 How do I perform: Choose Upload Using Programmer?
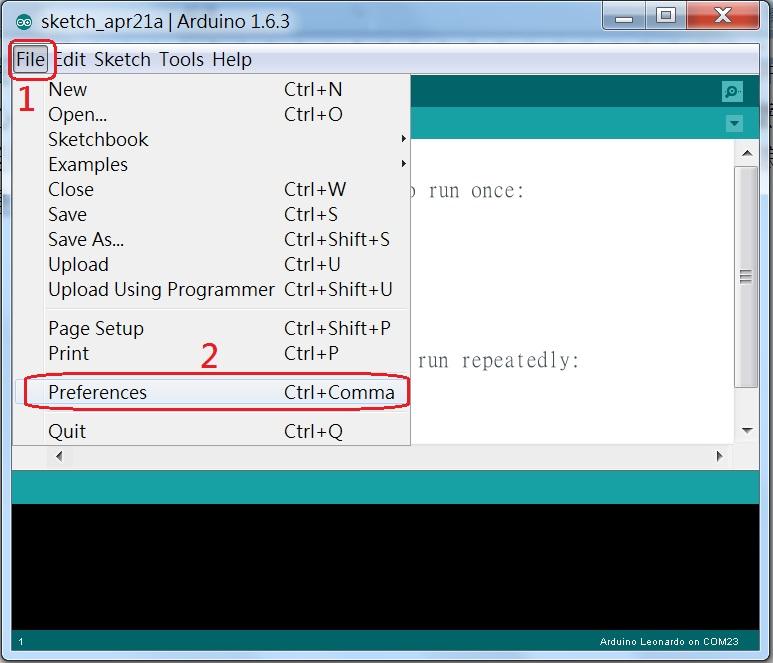(x=212, y=290)
